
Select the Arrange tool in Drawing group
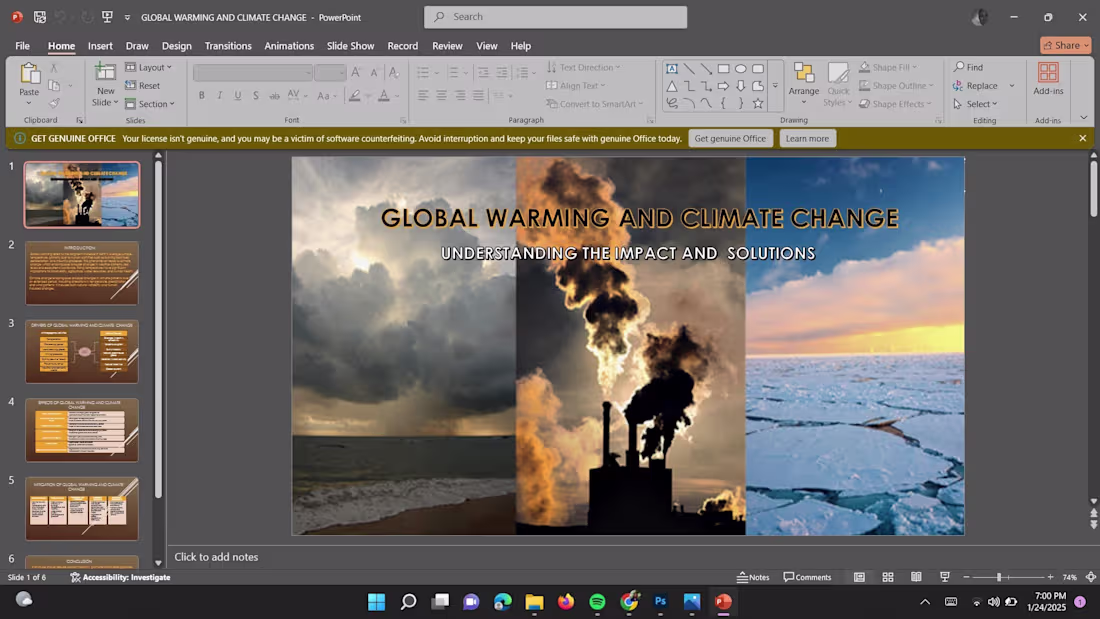803,85
